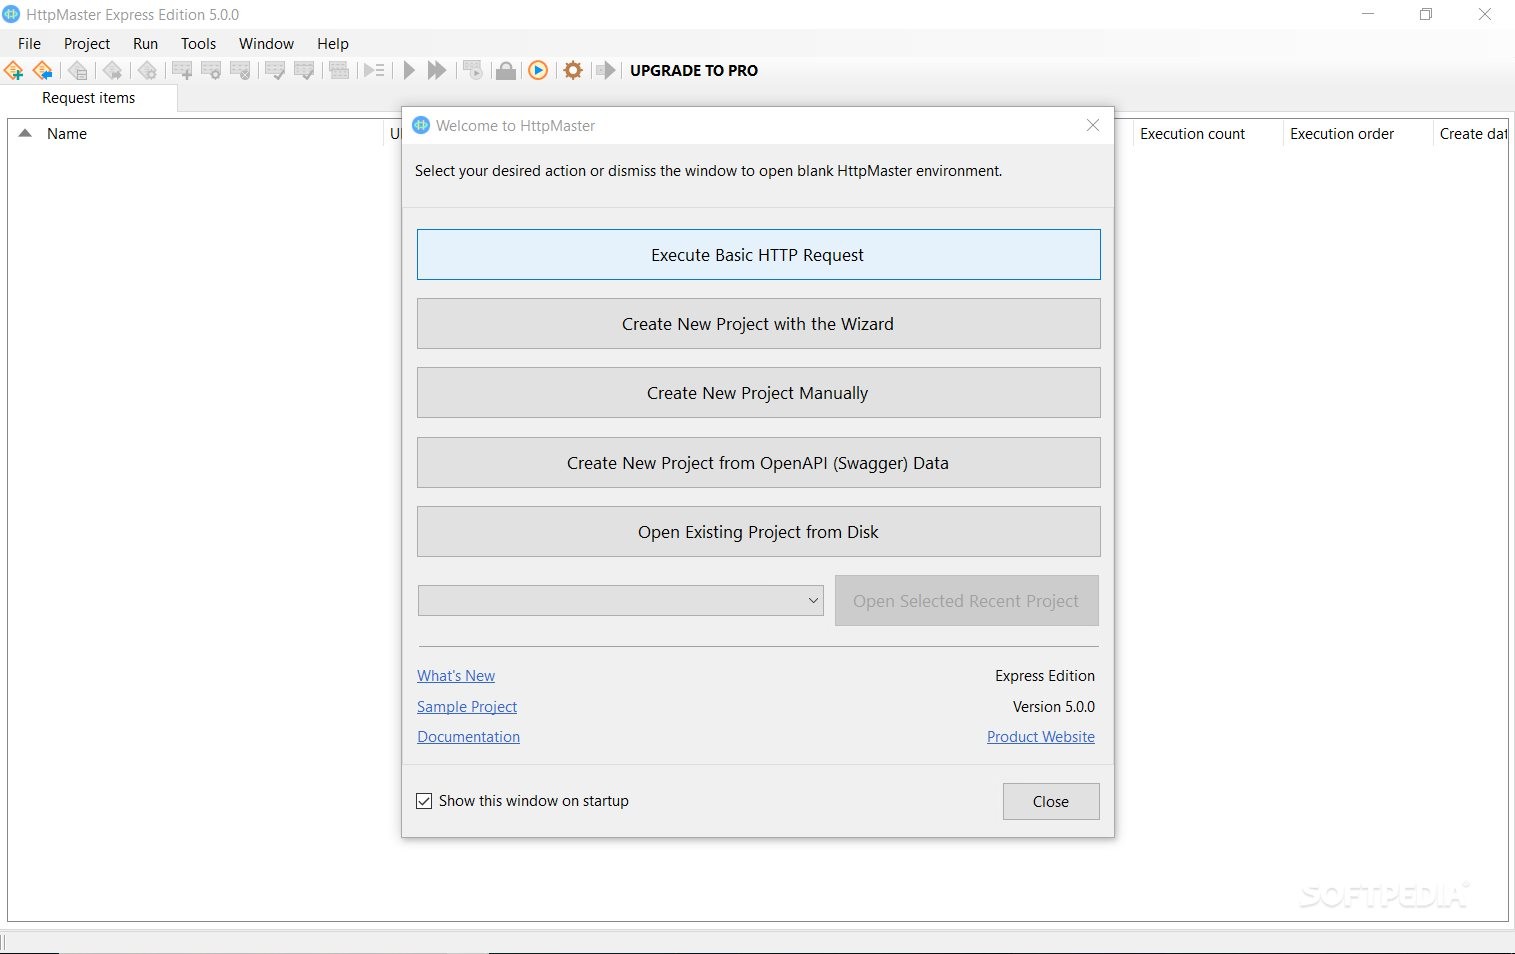Image resolution: width=1515 pixels, height=954 pixels.
Task: Click the Version 5.0.0 text
Action: point(1054,706)
